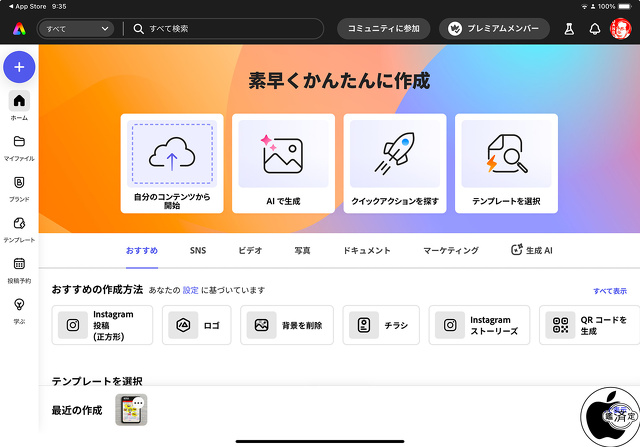The width and height of the screenshot is (640, 447).
Task: Open the プレミアムメンバー button
Action: 494,29
